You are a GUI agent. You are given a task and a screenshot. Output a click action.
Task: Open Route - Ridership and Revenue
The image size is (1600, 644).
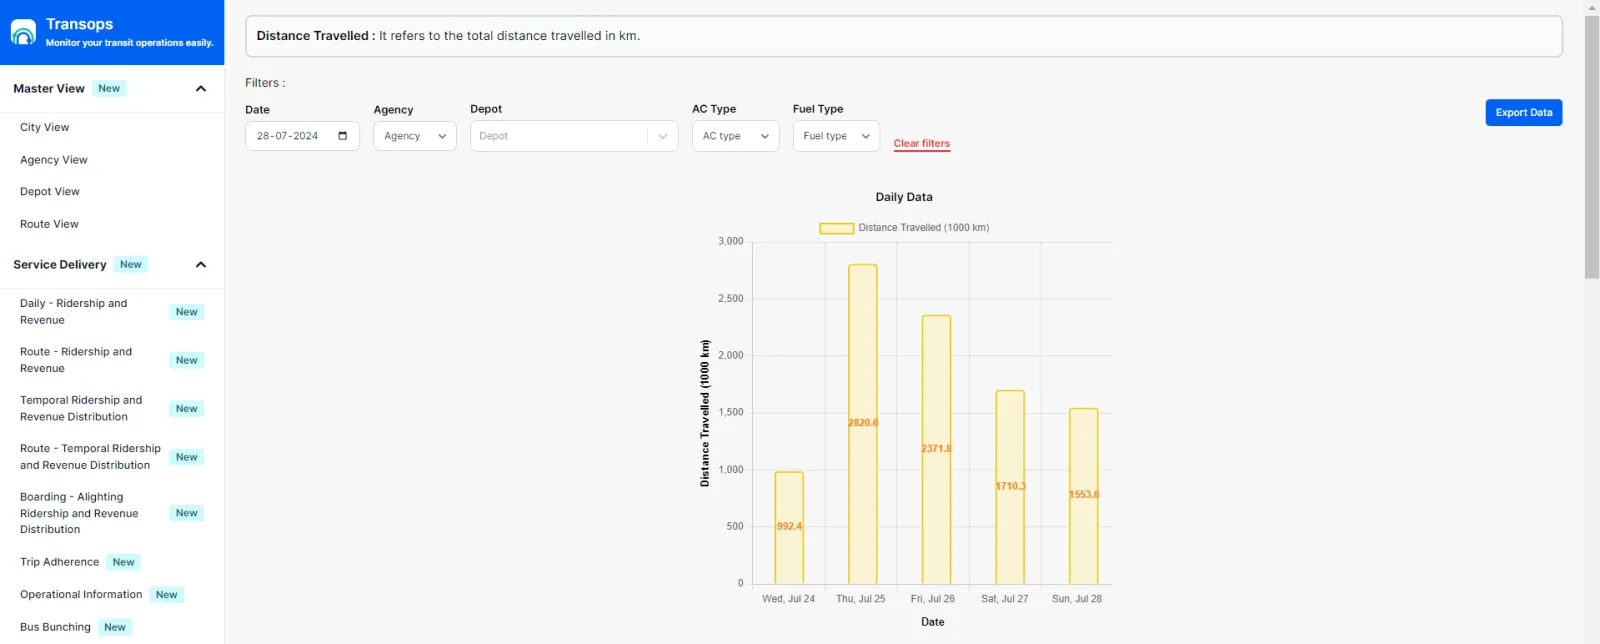pos(76,360)
